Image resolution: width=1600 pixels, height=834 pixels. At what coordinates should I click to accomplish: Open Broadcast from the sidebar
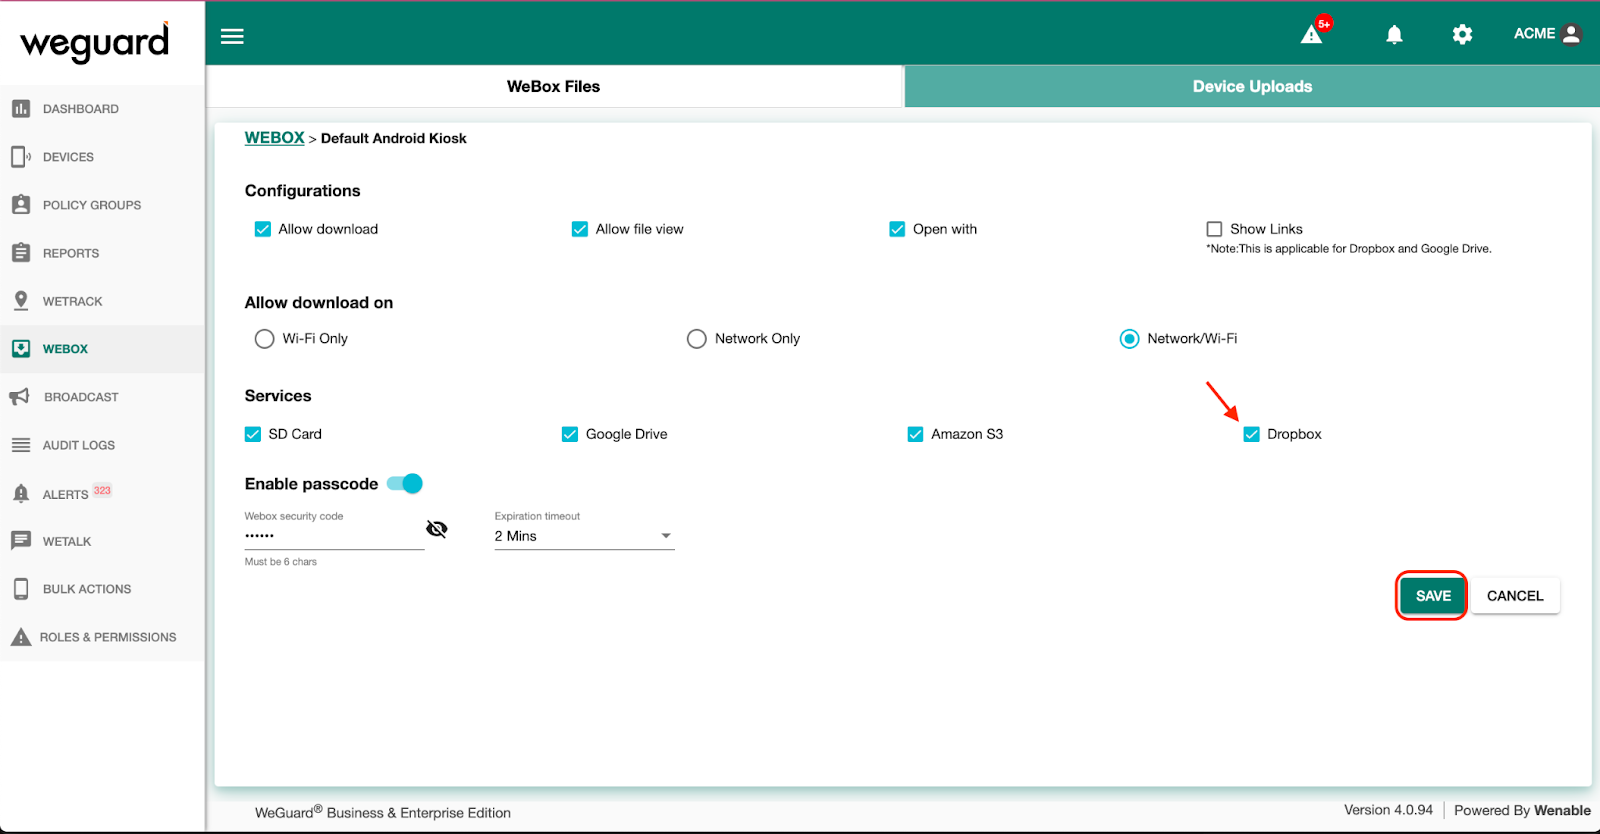click(x=102, y=397)
